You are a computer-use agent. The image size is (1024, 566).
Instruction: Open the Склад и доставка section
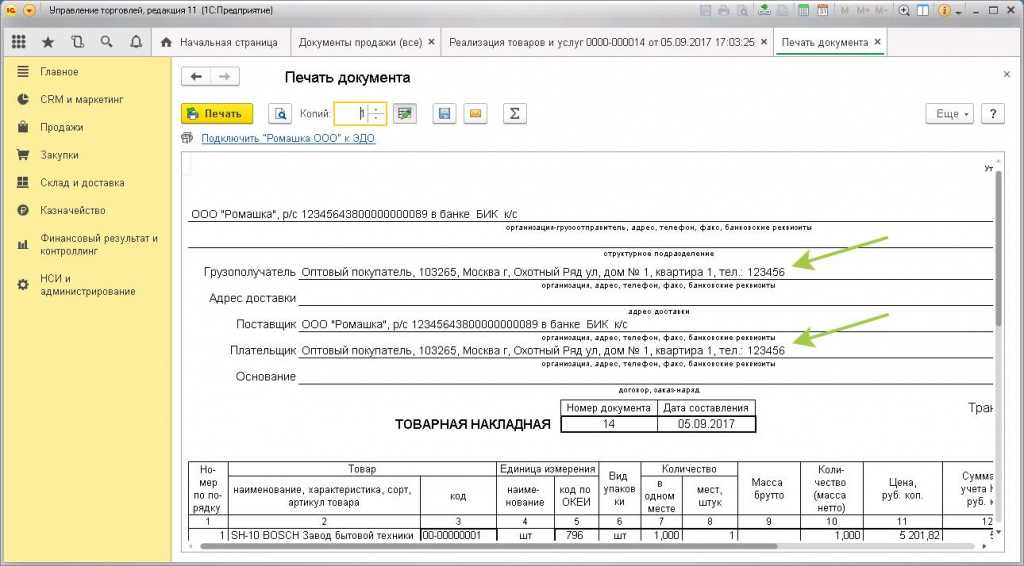pyautogui.click(x=82, y=183)
